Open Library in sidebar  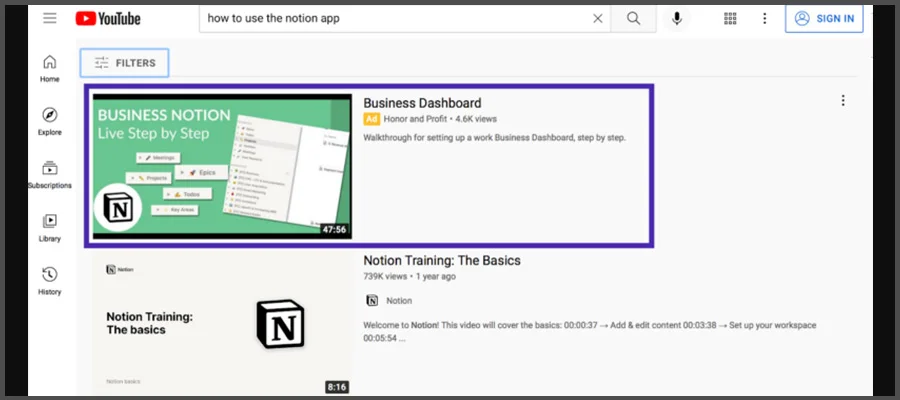pos(49,227)
